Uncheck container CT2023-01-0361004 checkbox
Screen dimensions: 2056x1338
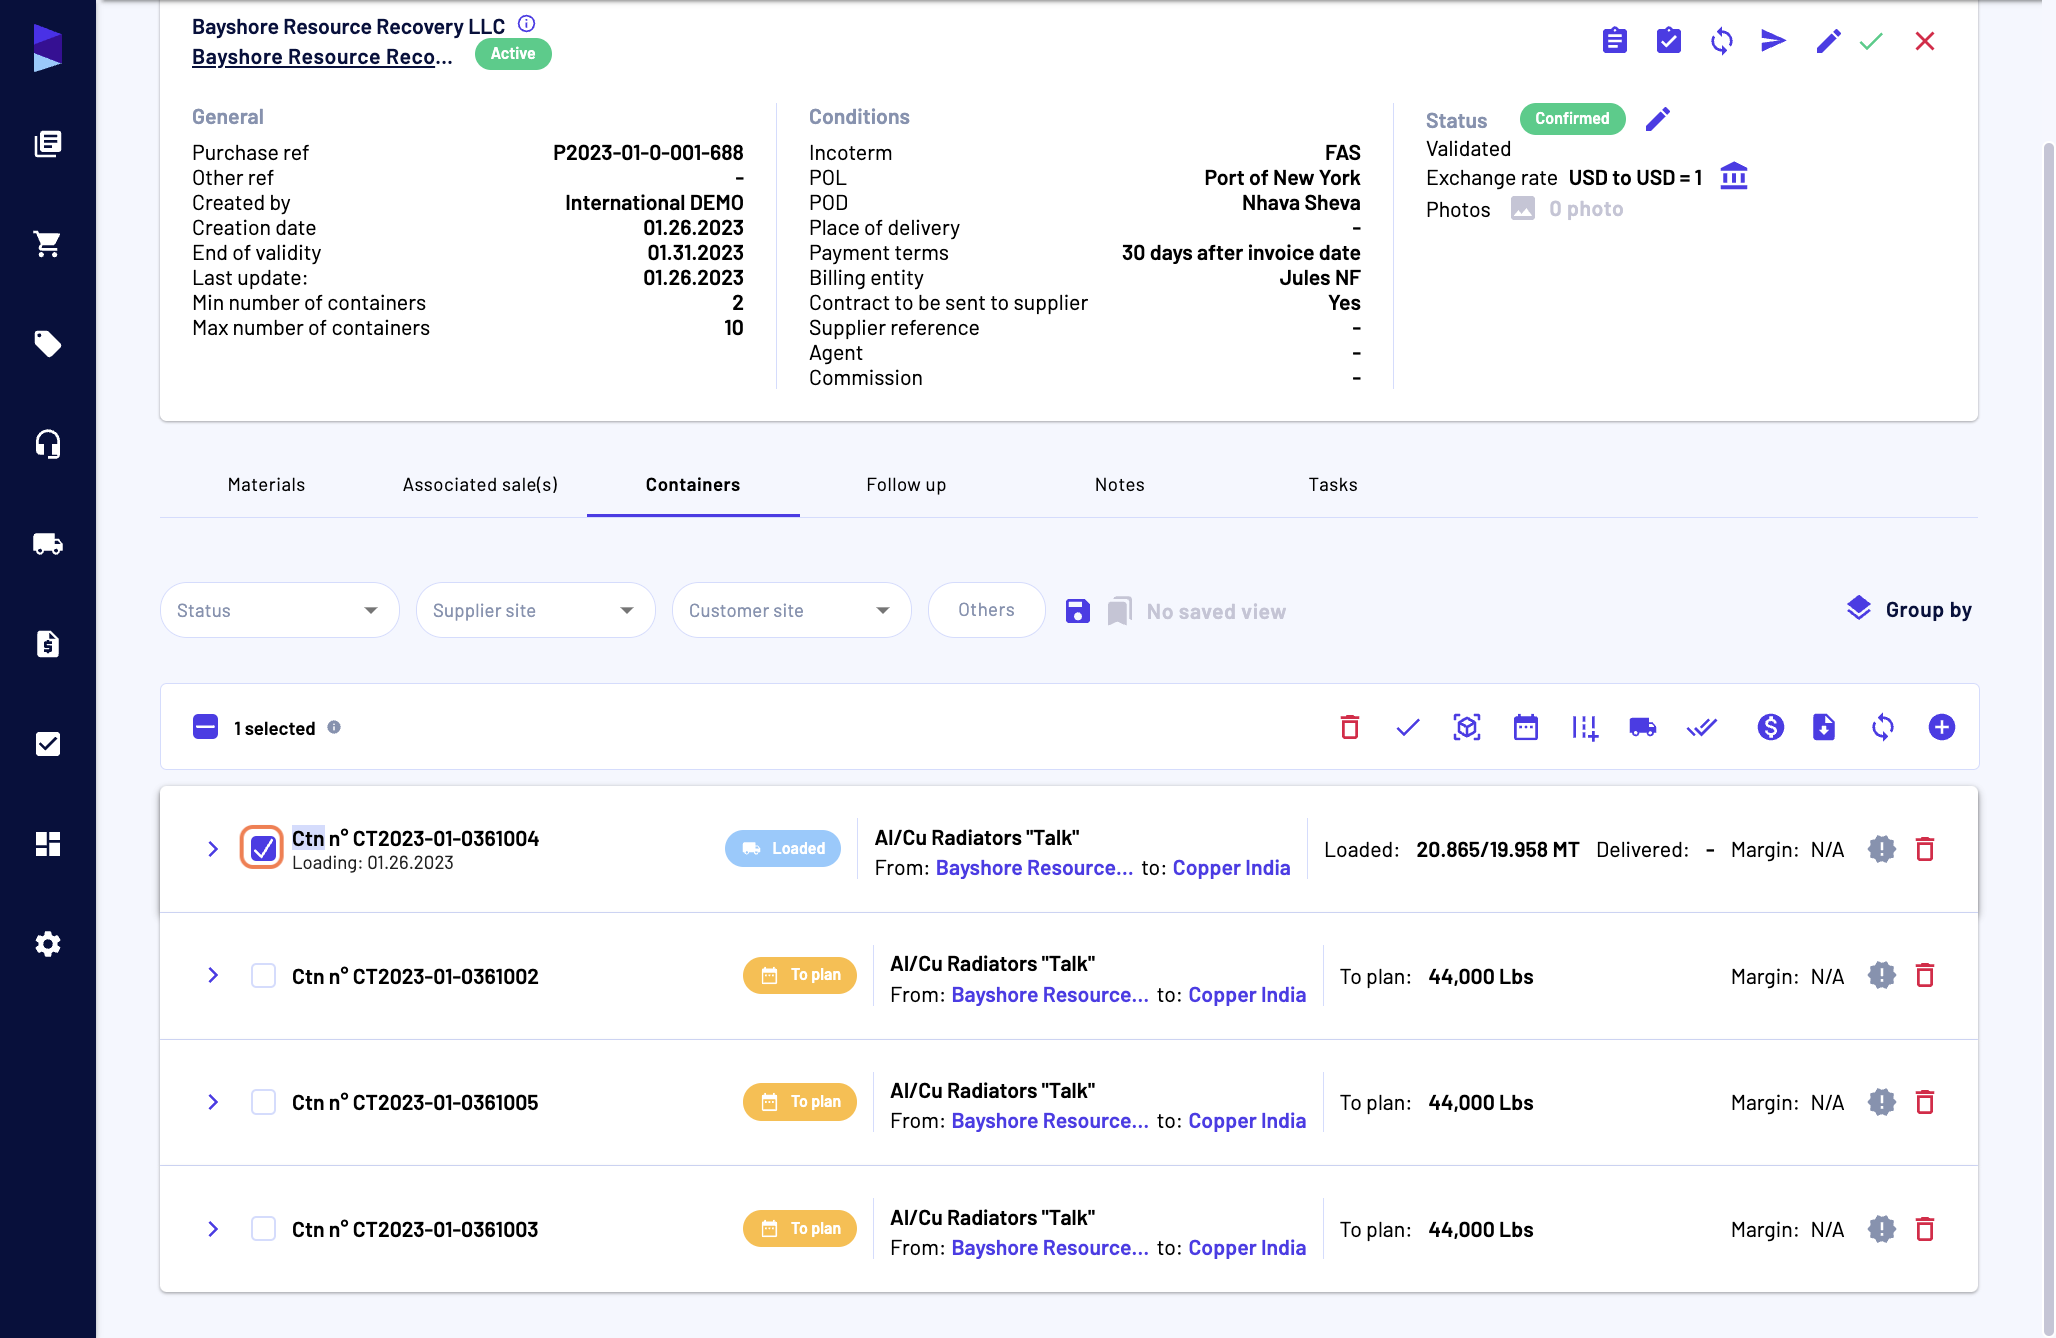262,849
